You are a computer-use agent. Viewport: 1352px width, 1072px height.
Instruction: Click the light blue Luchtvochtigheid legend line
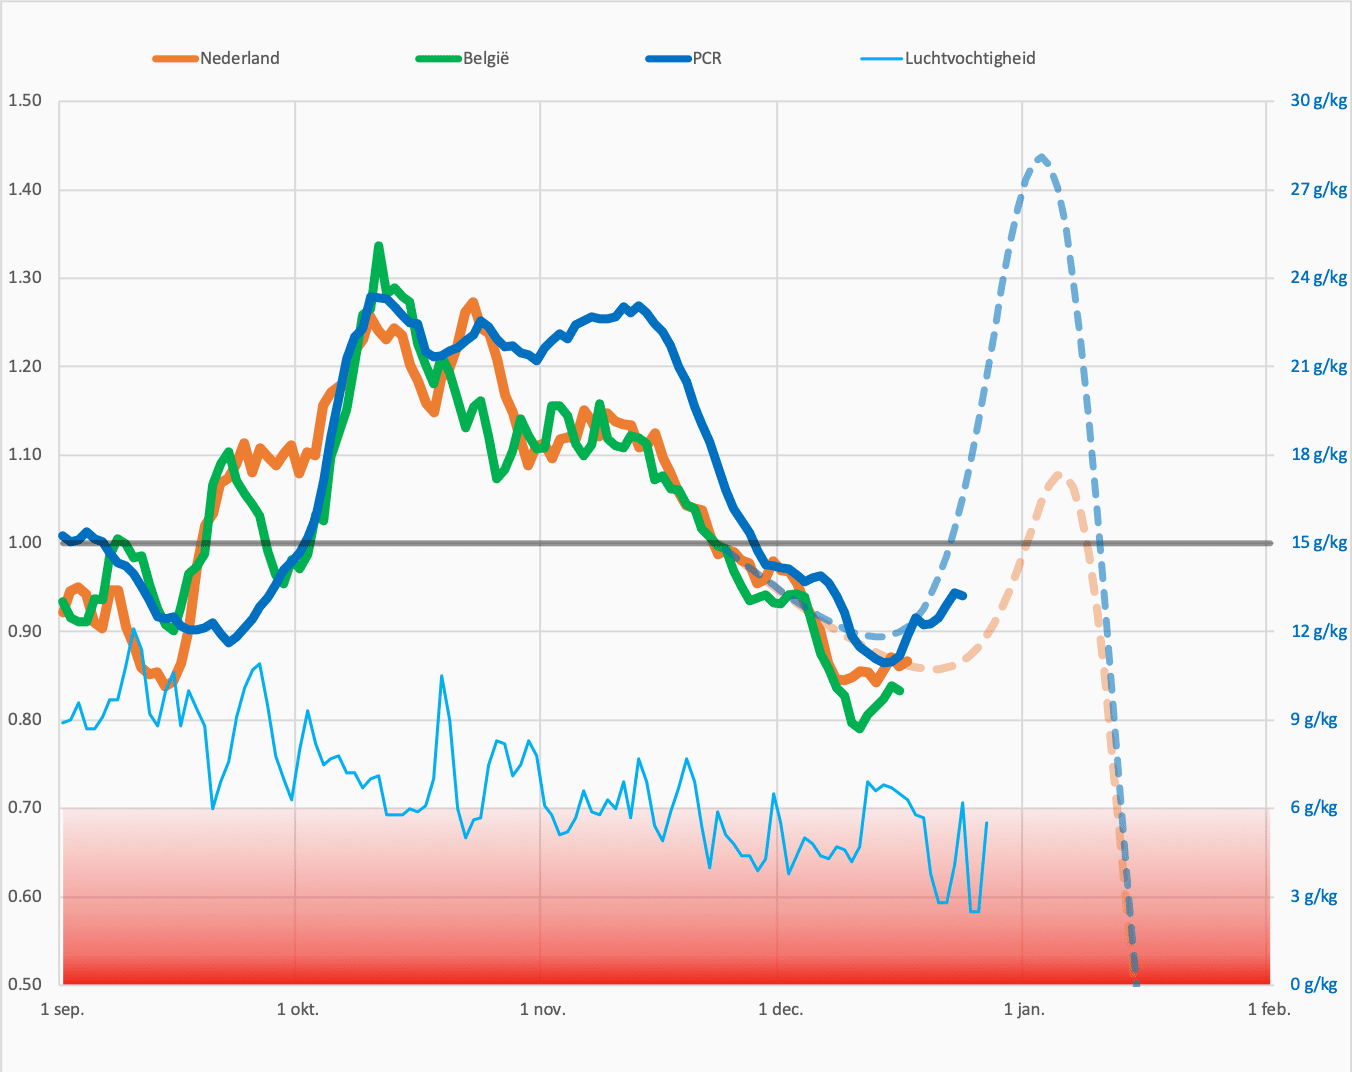tap(883, 59)
